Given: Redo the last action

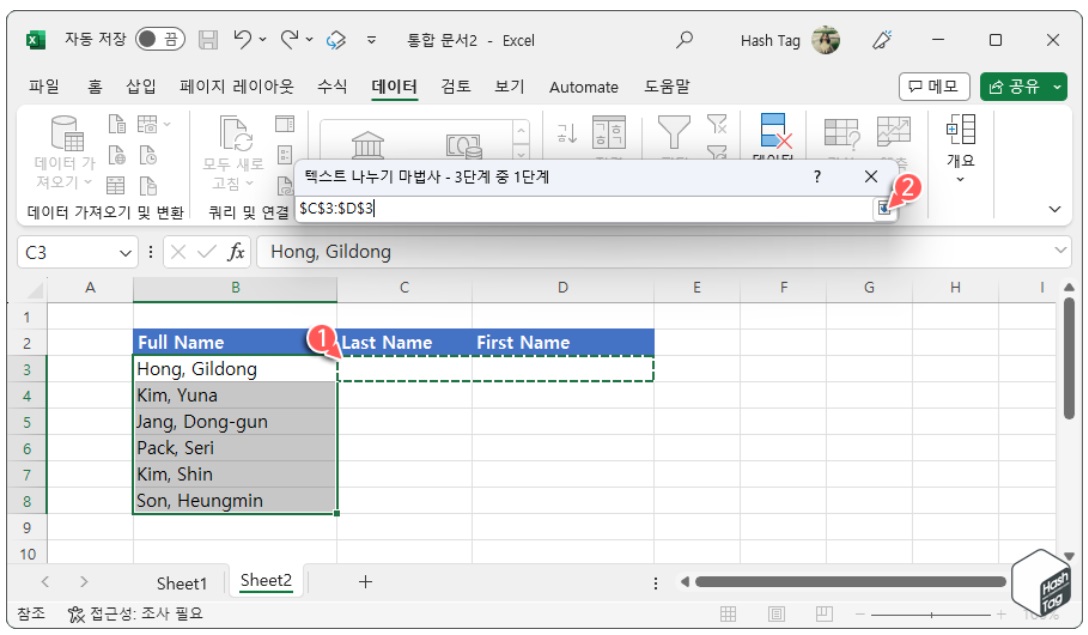Looking at the screenshot, I should coord(289,39).
